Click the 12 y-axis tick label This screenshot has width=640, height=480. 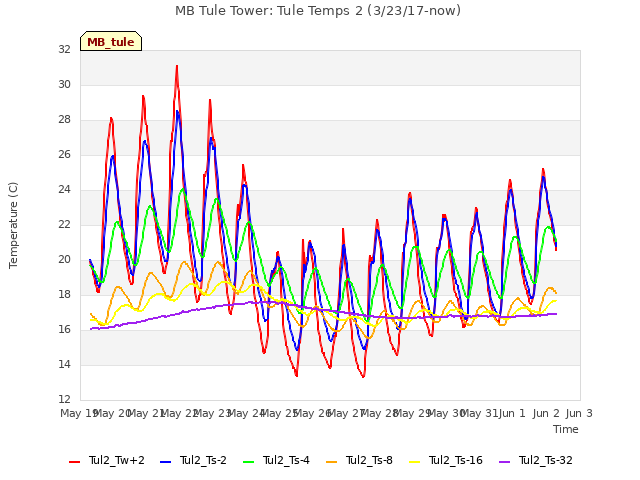click(64, 399)
